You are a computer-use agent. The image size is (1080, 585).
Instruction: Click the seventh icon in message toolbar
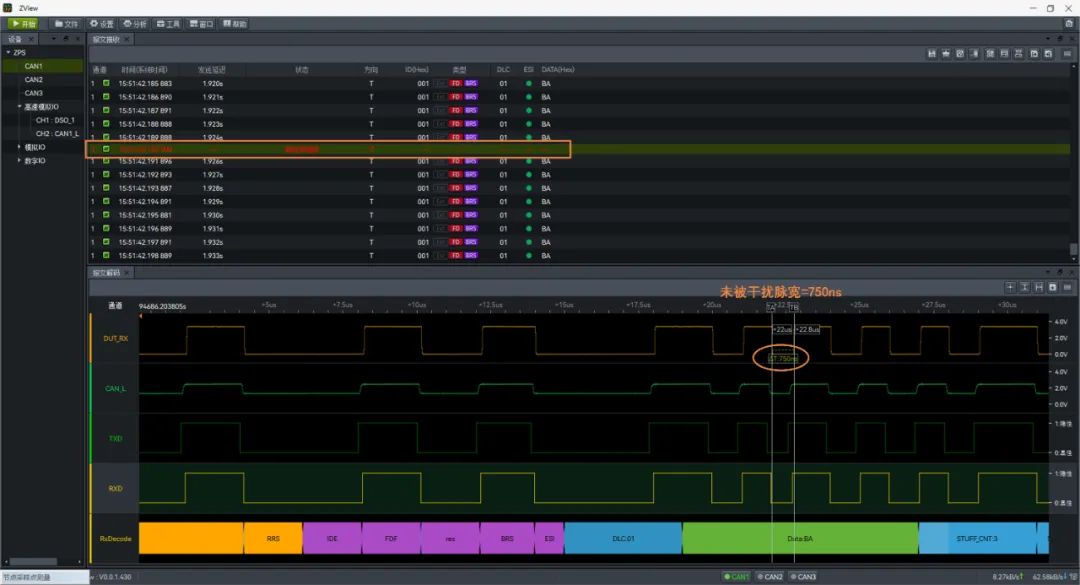(x=1019, y=54)
